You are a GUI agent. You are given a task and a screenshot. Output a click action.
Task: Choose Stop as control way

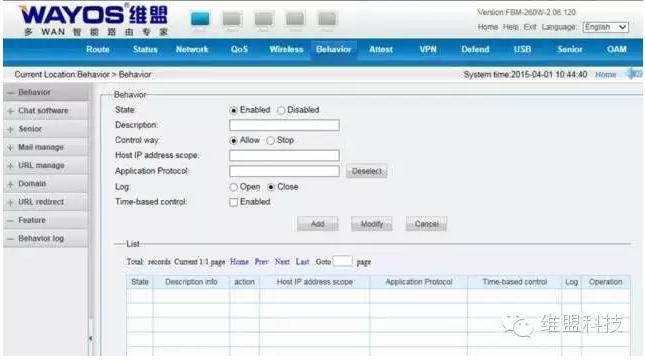tap(270, 141)
